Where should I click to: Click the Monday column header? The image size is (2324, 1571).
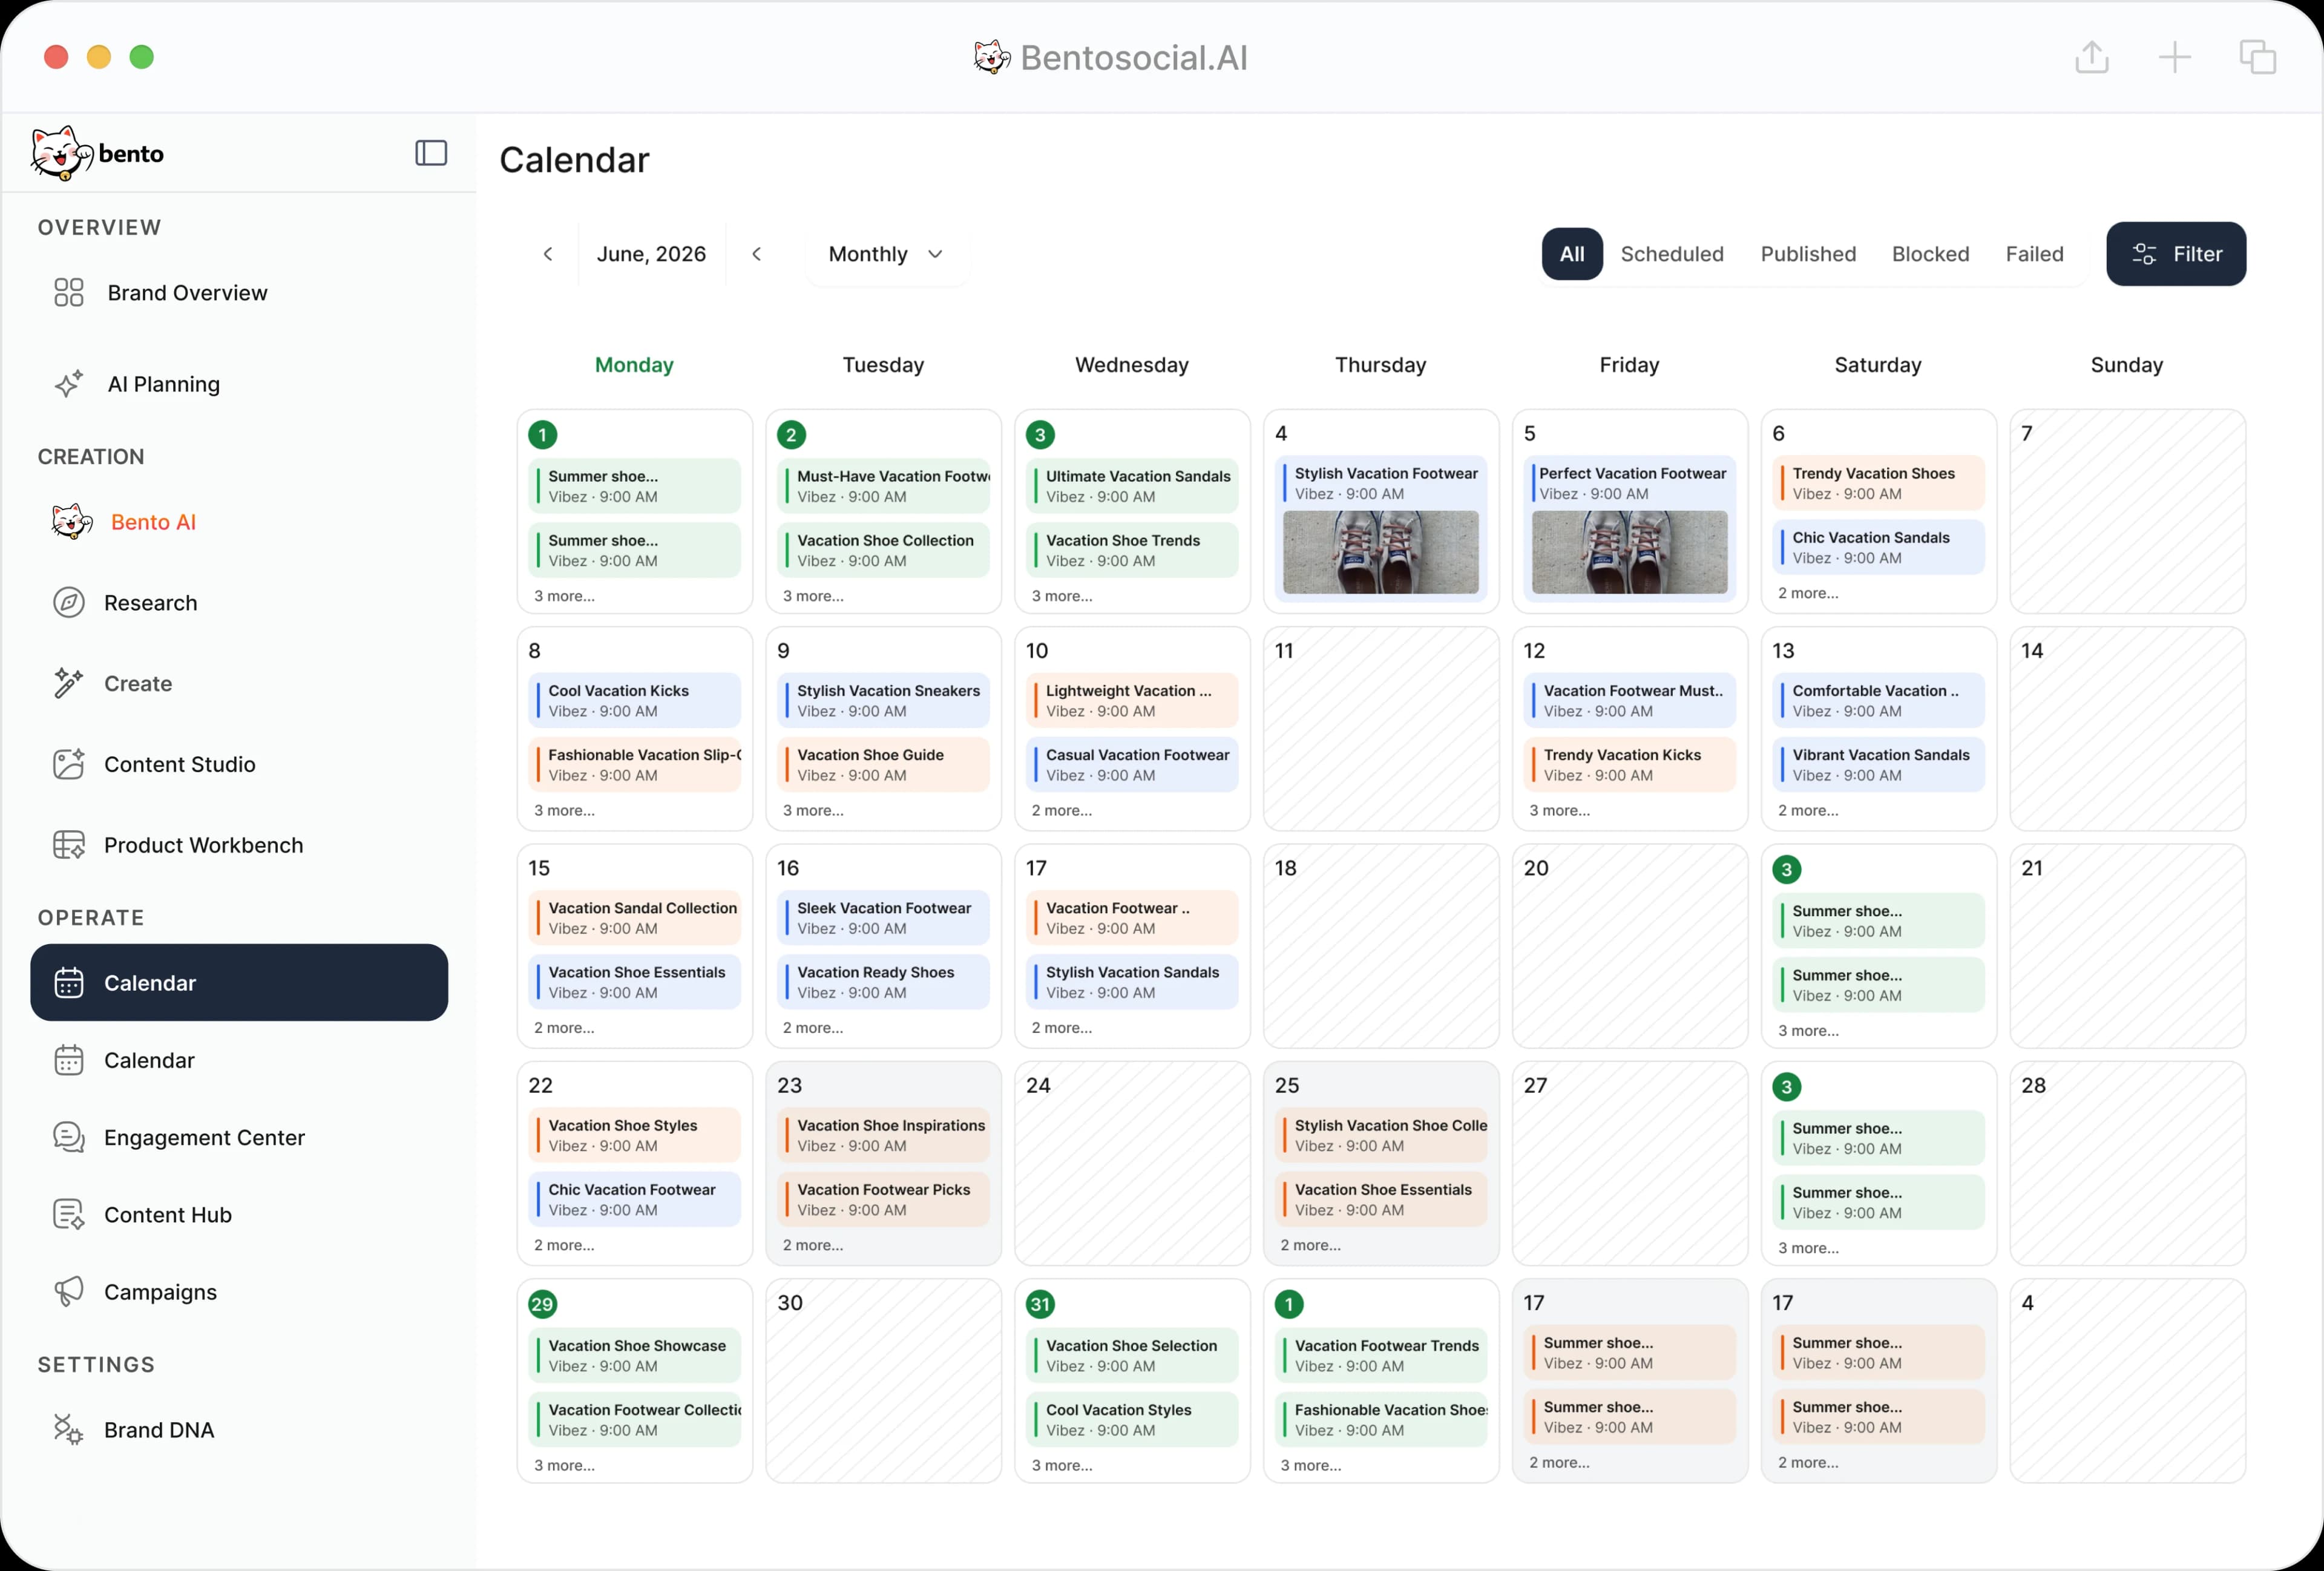[x=634, y=365]
